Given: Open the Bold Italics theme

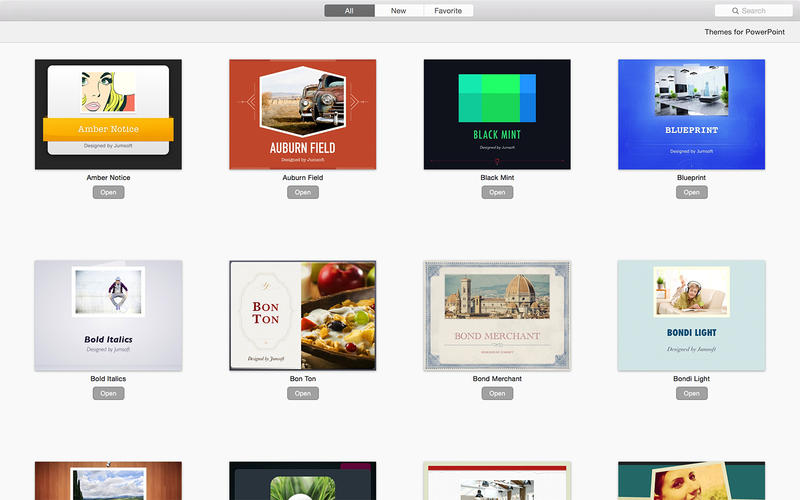Looking at the screenshot, I should 108,393.
